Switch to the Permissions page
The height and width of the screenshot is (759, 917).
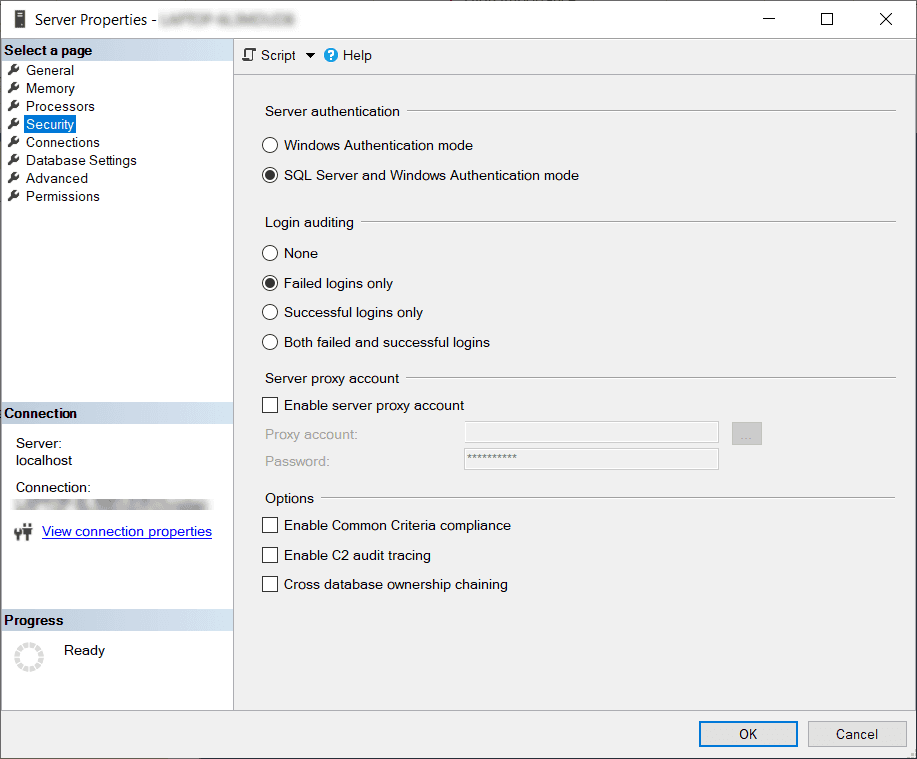point(62,196)
